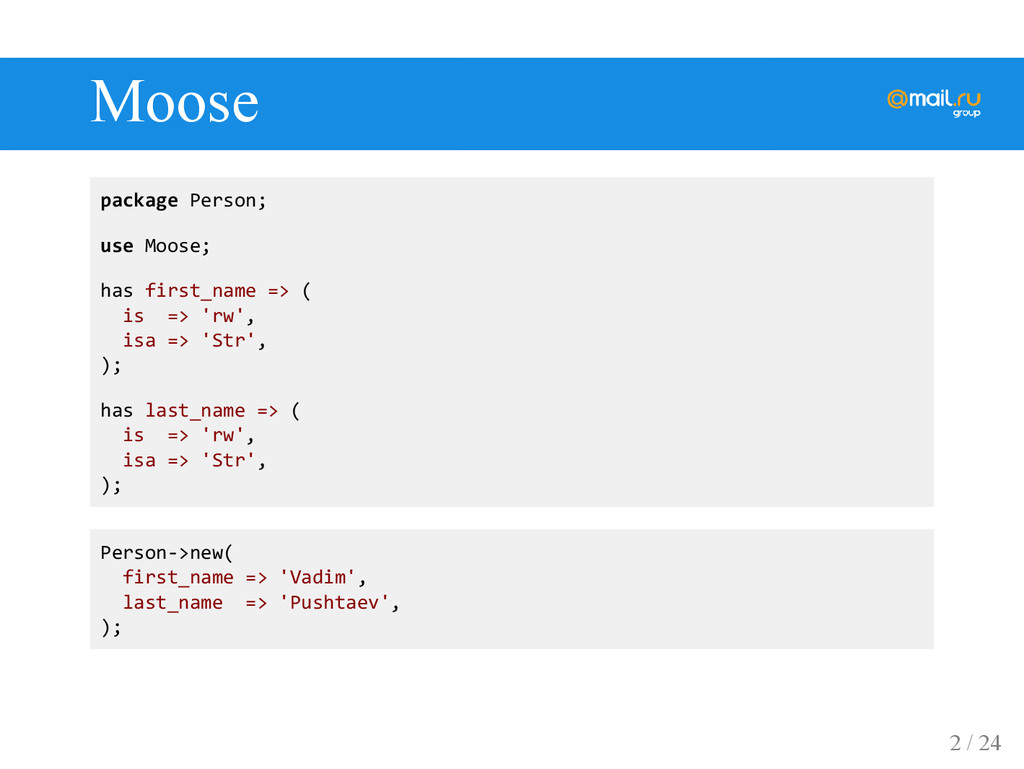The width and height of the screenshot is (1024, 769).
Task: Click the 'use' keyword before Moose
Action: pyautogui.click(x=117, y=246)
